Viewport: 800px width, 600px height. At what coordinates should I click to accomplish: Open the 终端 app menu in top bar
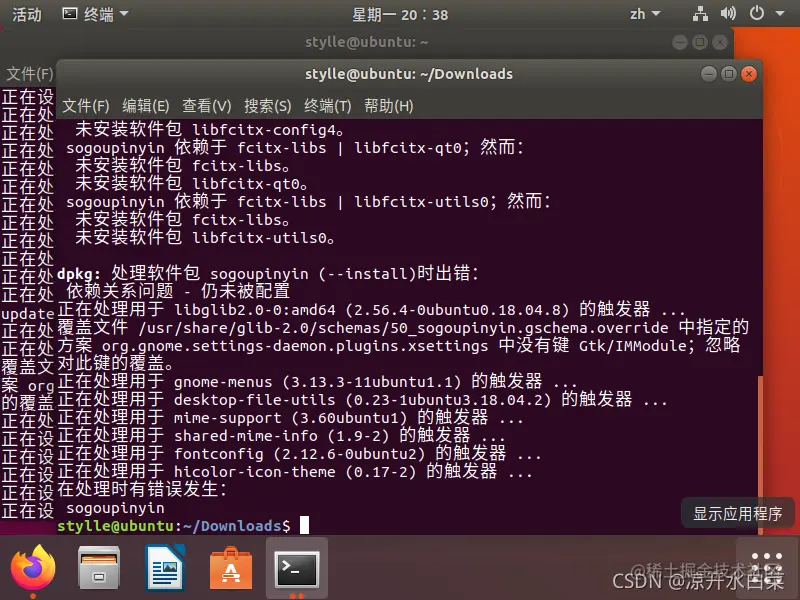[95, 14]
